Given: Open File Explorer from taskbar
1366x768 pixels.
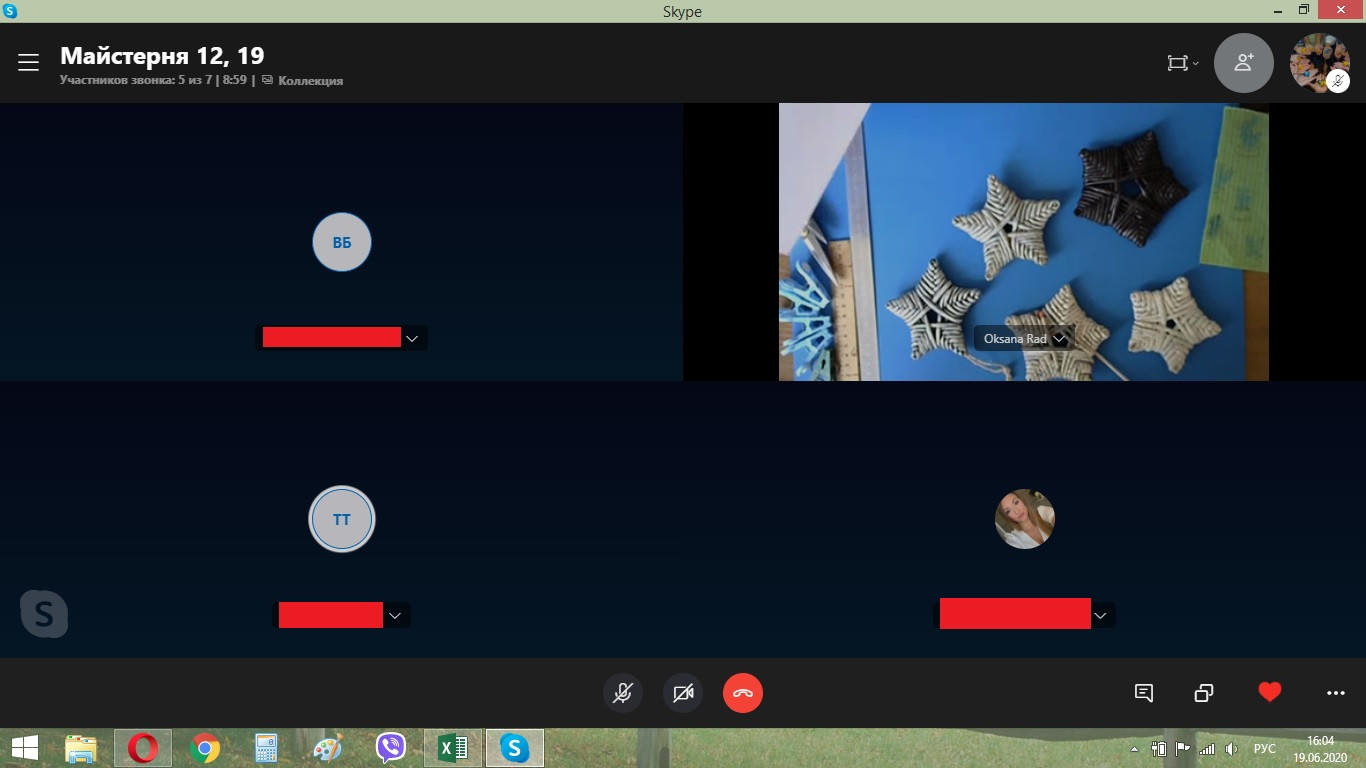Looking at the screenshot, I should (81, 748).
